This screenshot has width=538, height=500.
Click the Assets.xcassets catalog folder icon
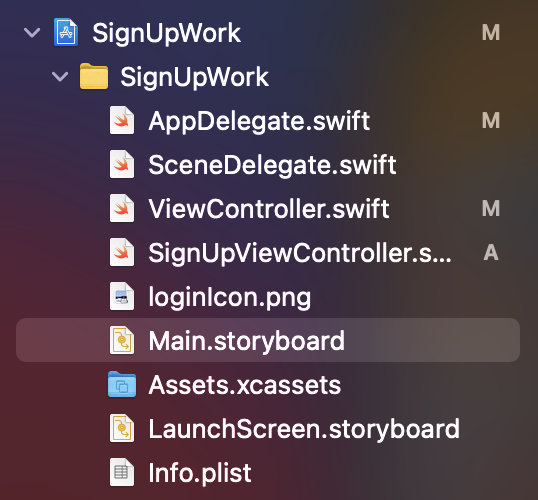click(x=122, y=384)
